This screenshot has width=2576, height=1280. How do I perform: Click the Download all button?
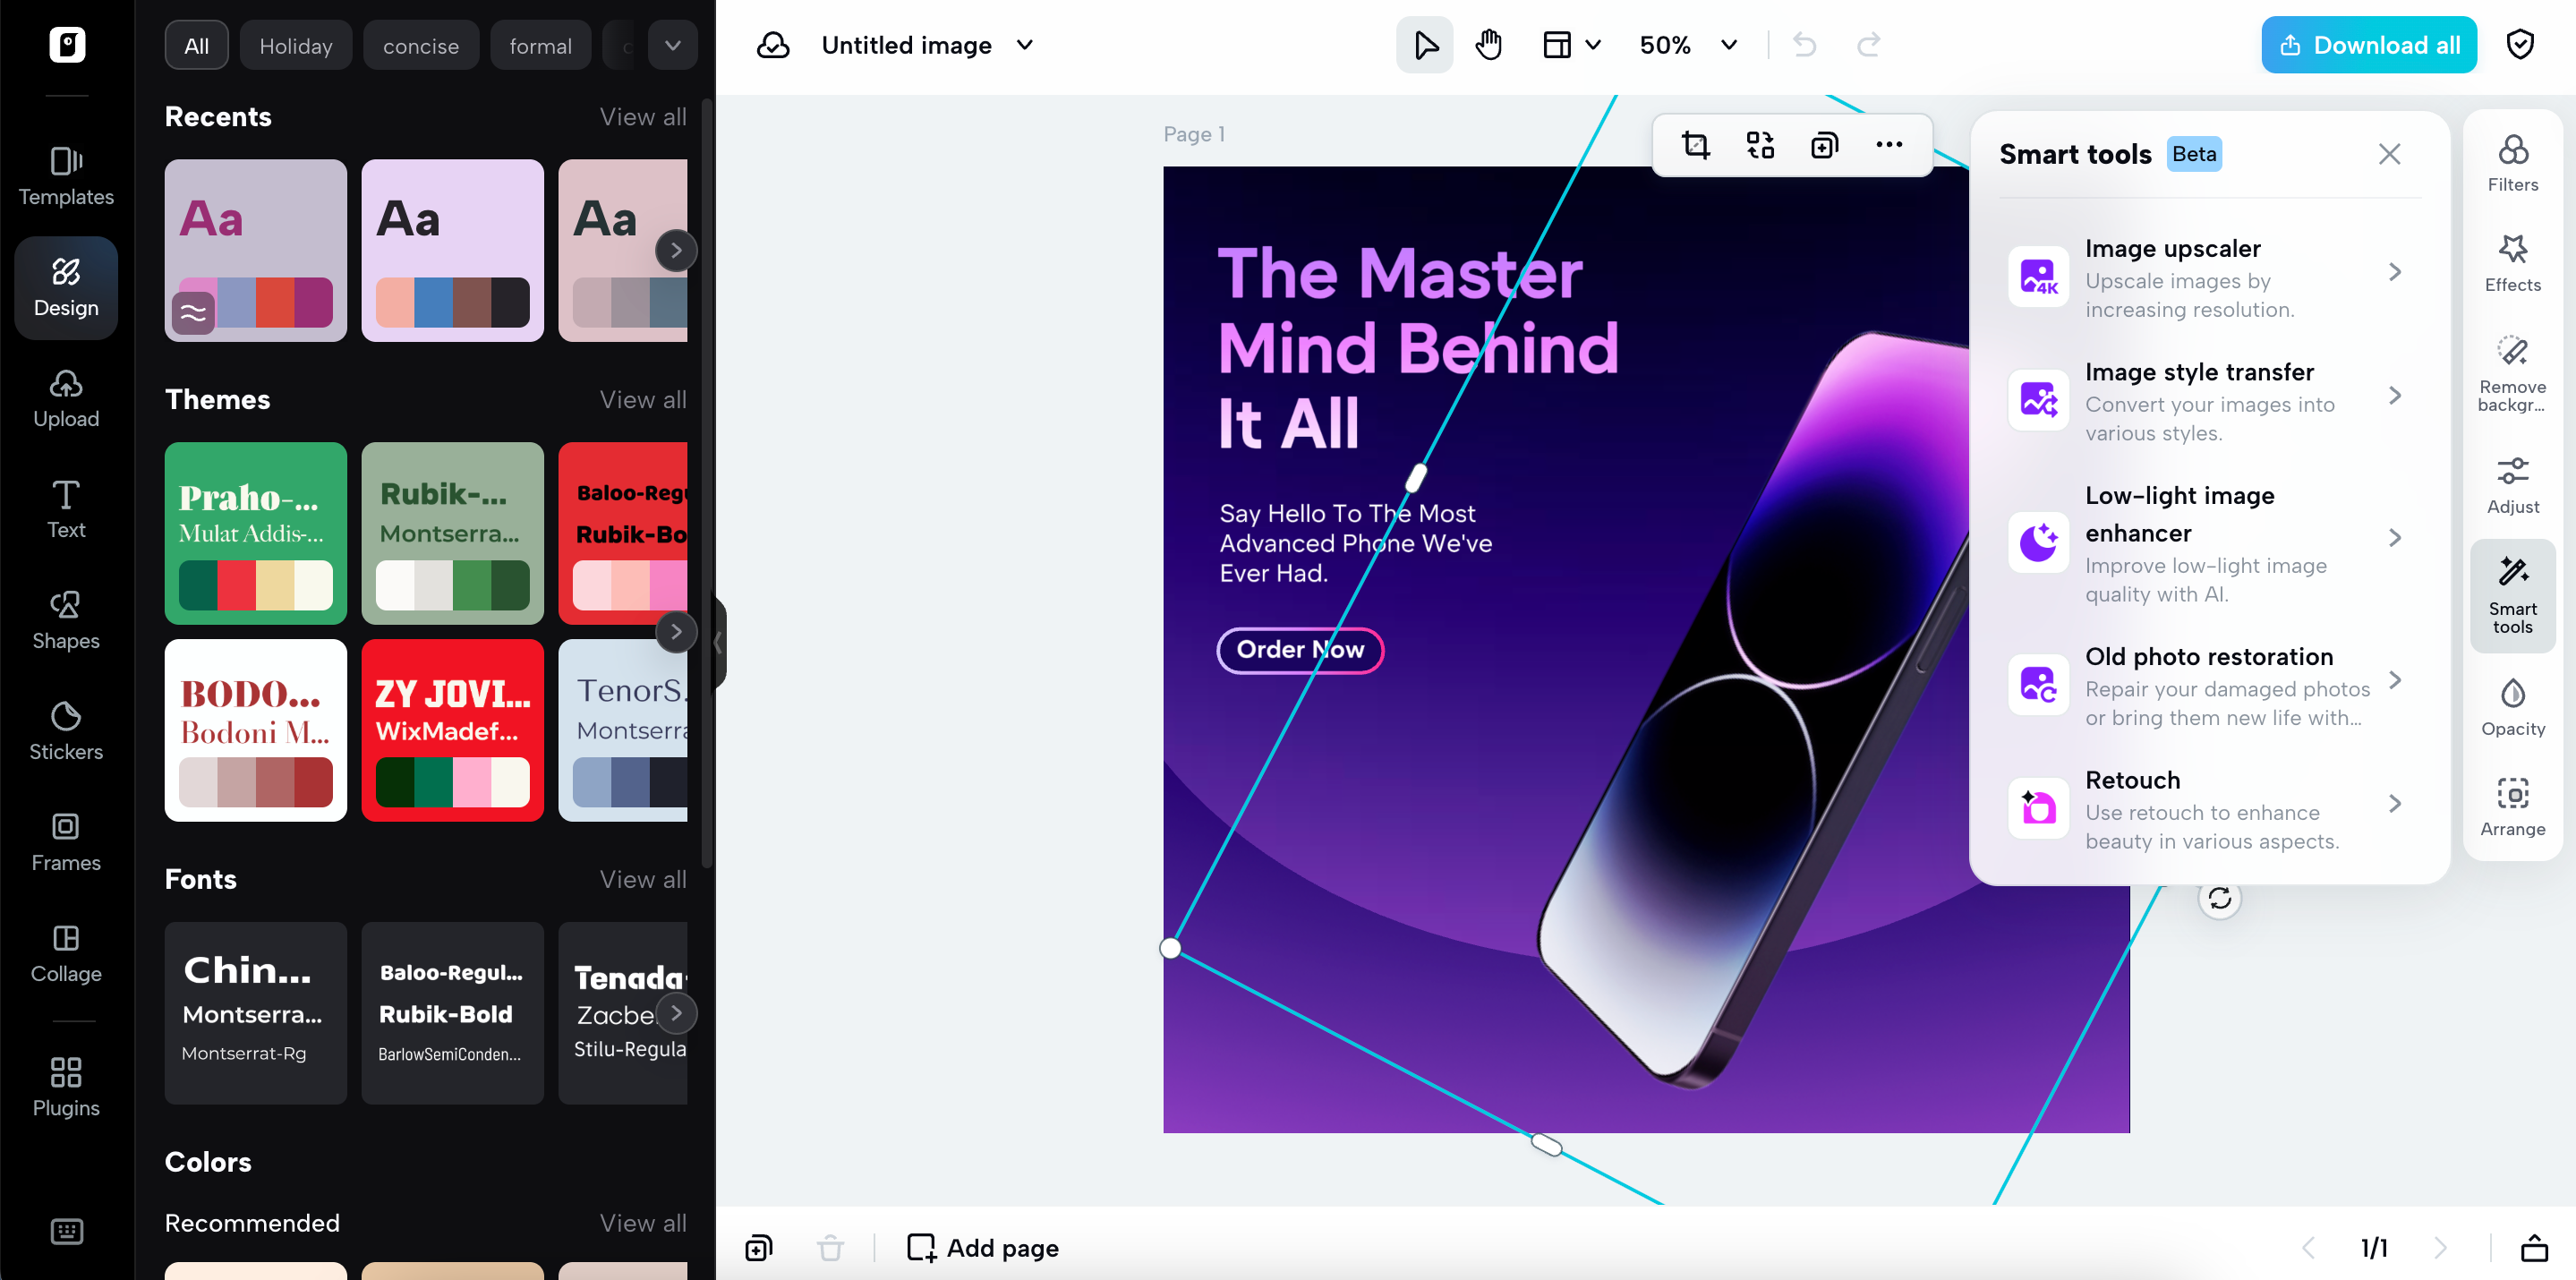(x=2368, y=44)
